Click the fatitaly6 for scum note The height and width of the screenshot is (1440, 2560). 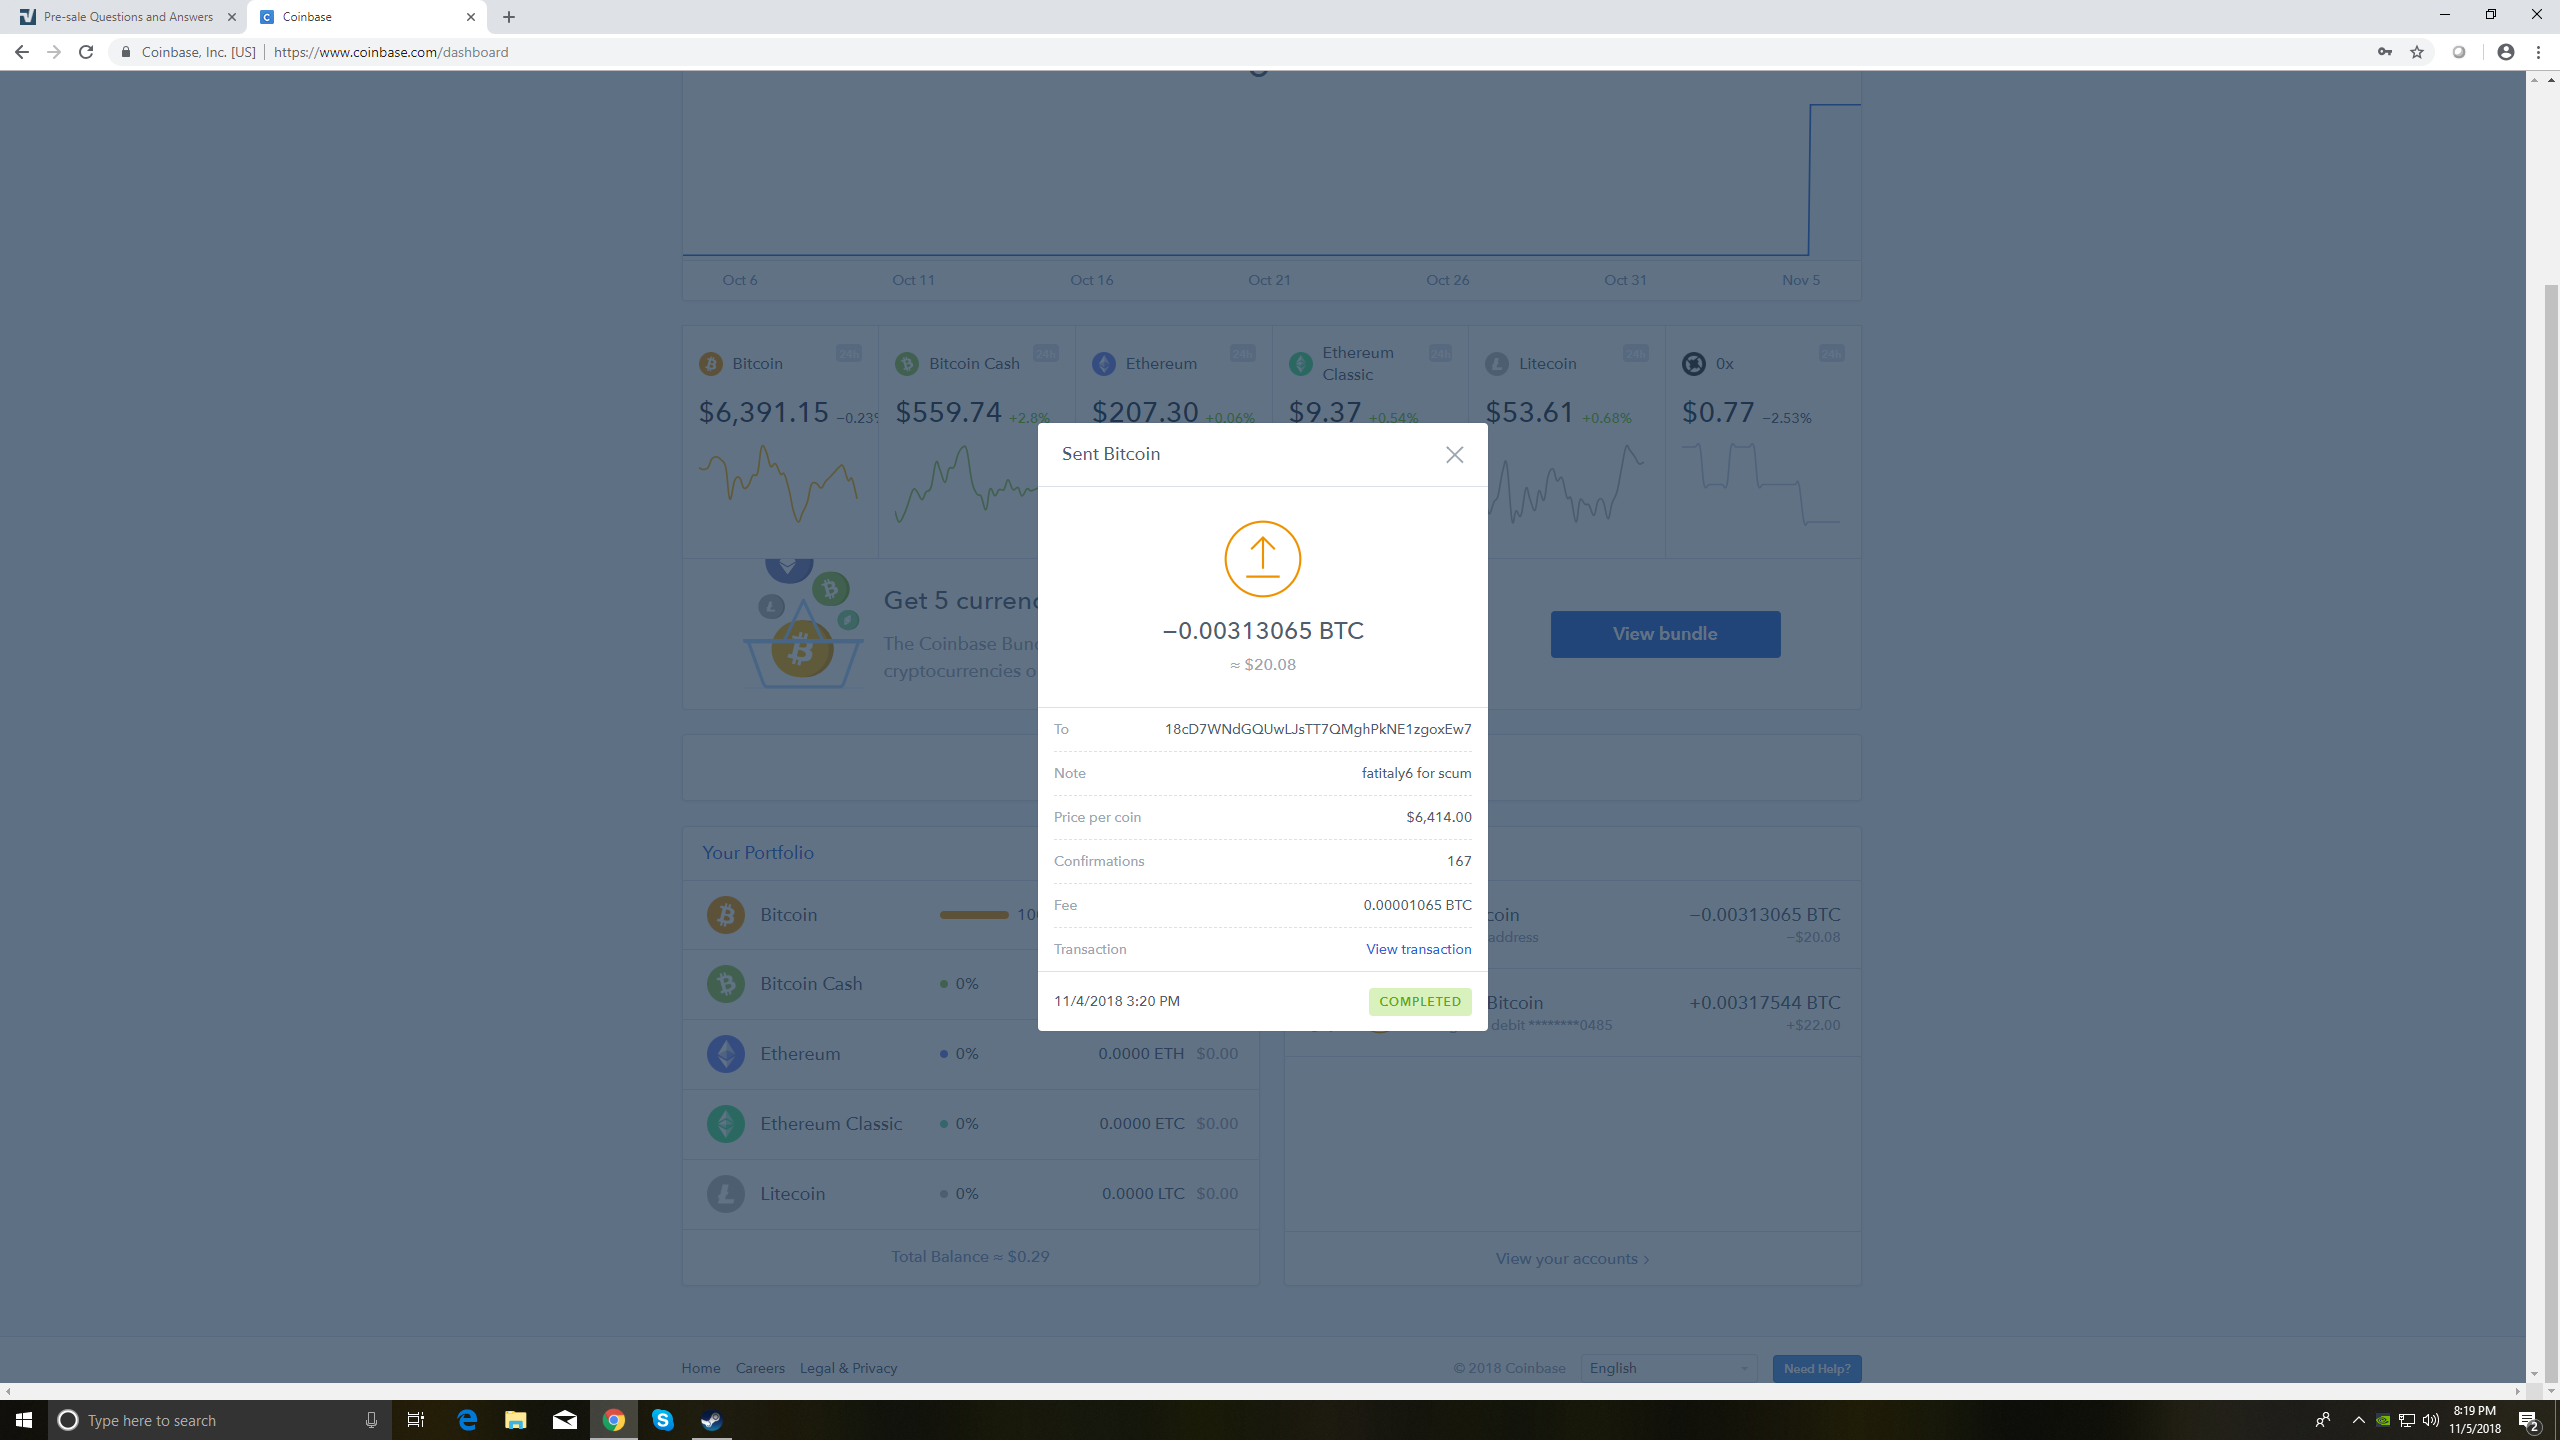[1416, 773]
